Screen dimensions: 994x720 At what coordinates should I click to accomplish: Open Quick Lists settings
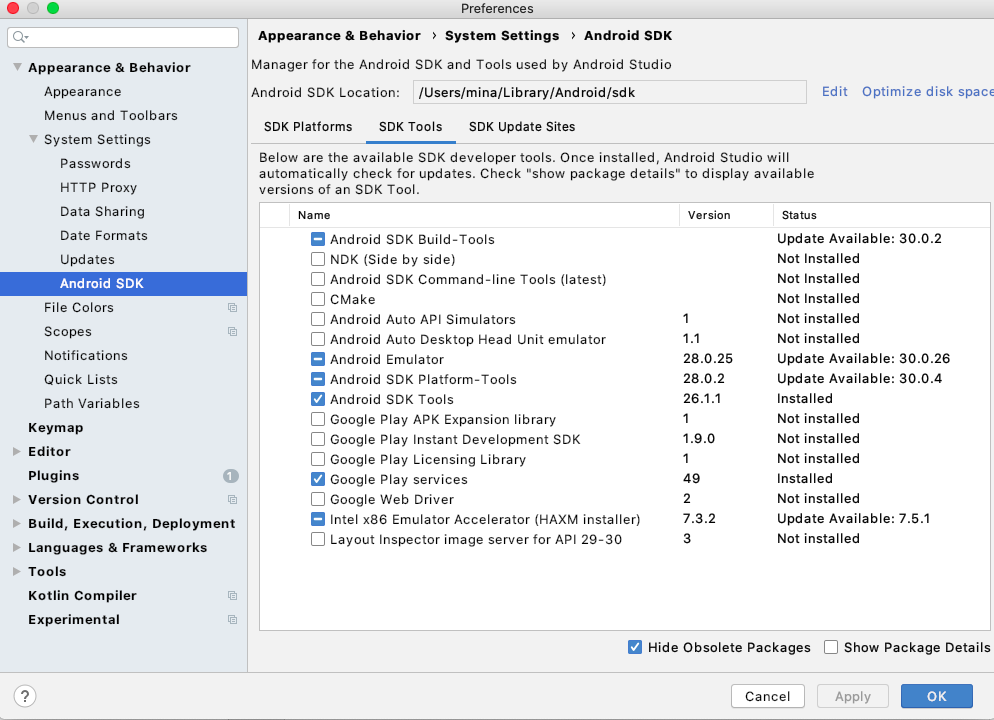point(81,380)
